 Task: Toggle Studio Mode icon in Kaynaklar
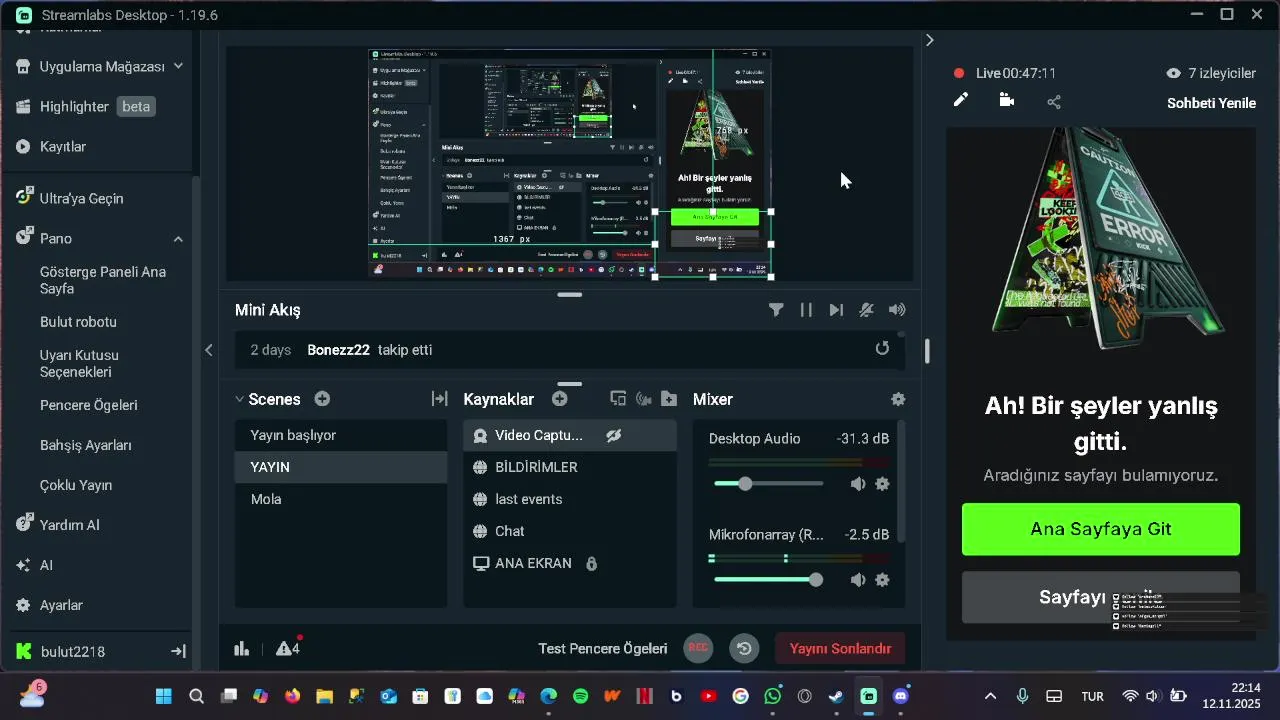point(618,398)
